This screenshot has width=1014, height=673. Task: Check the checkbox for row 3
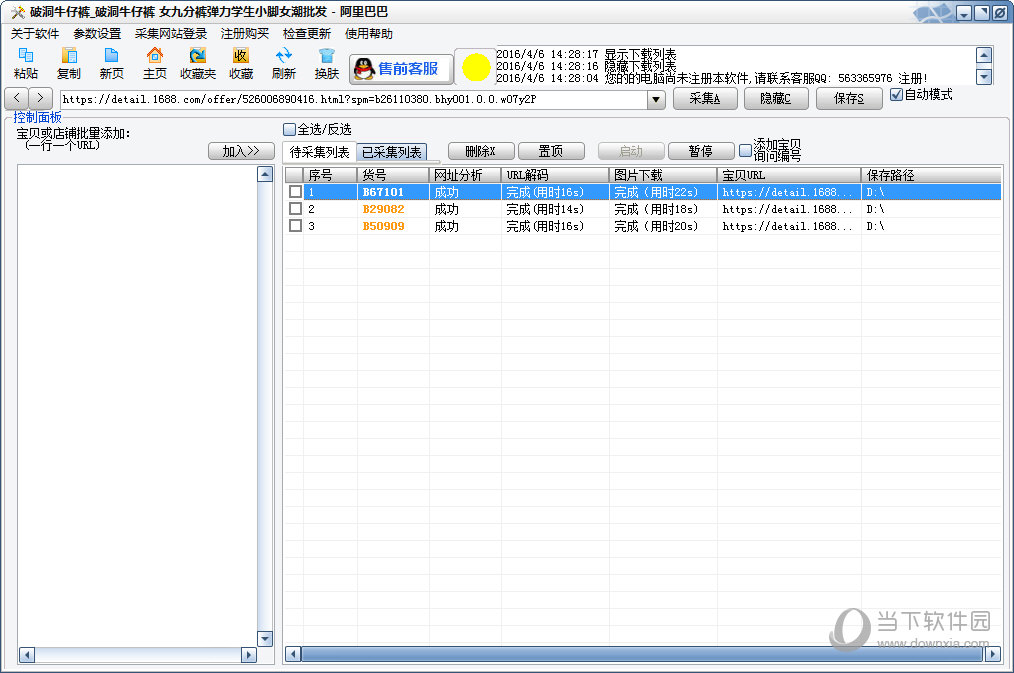[295, 226]
